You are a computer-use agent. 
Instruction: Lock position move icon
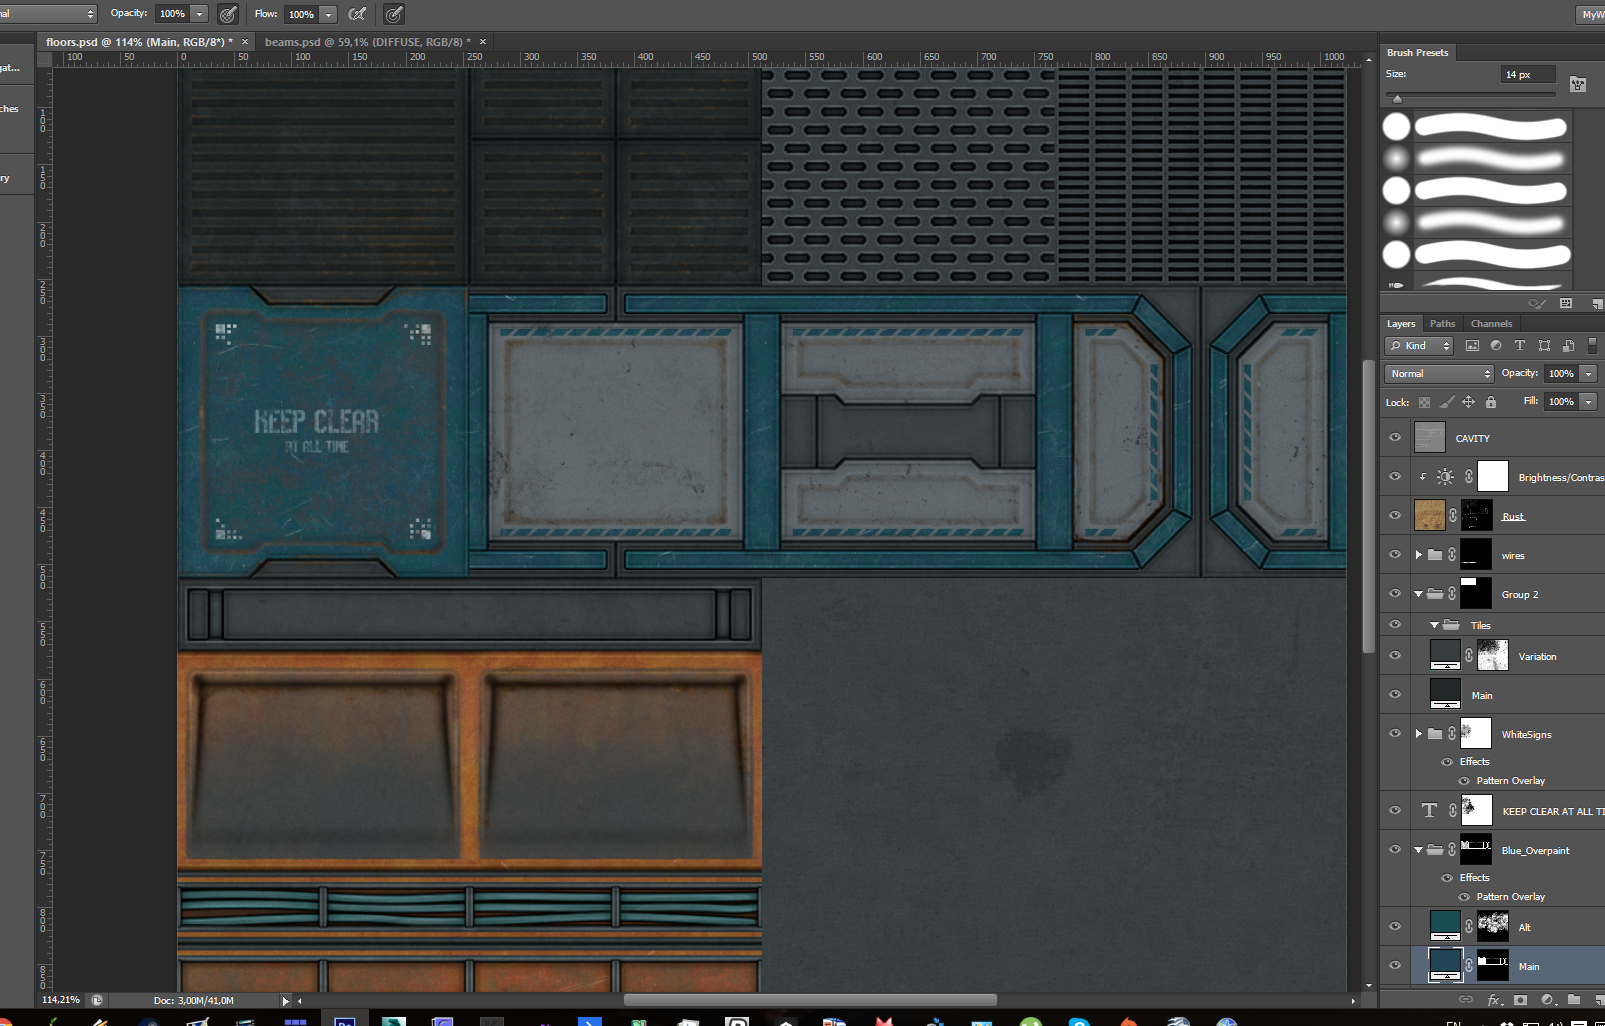1469,402
